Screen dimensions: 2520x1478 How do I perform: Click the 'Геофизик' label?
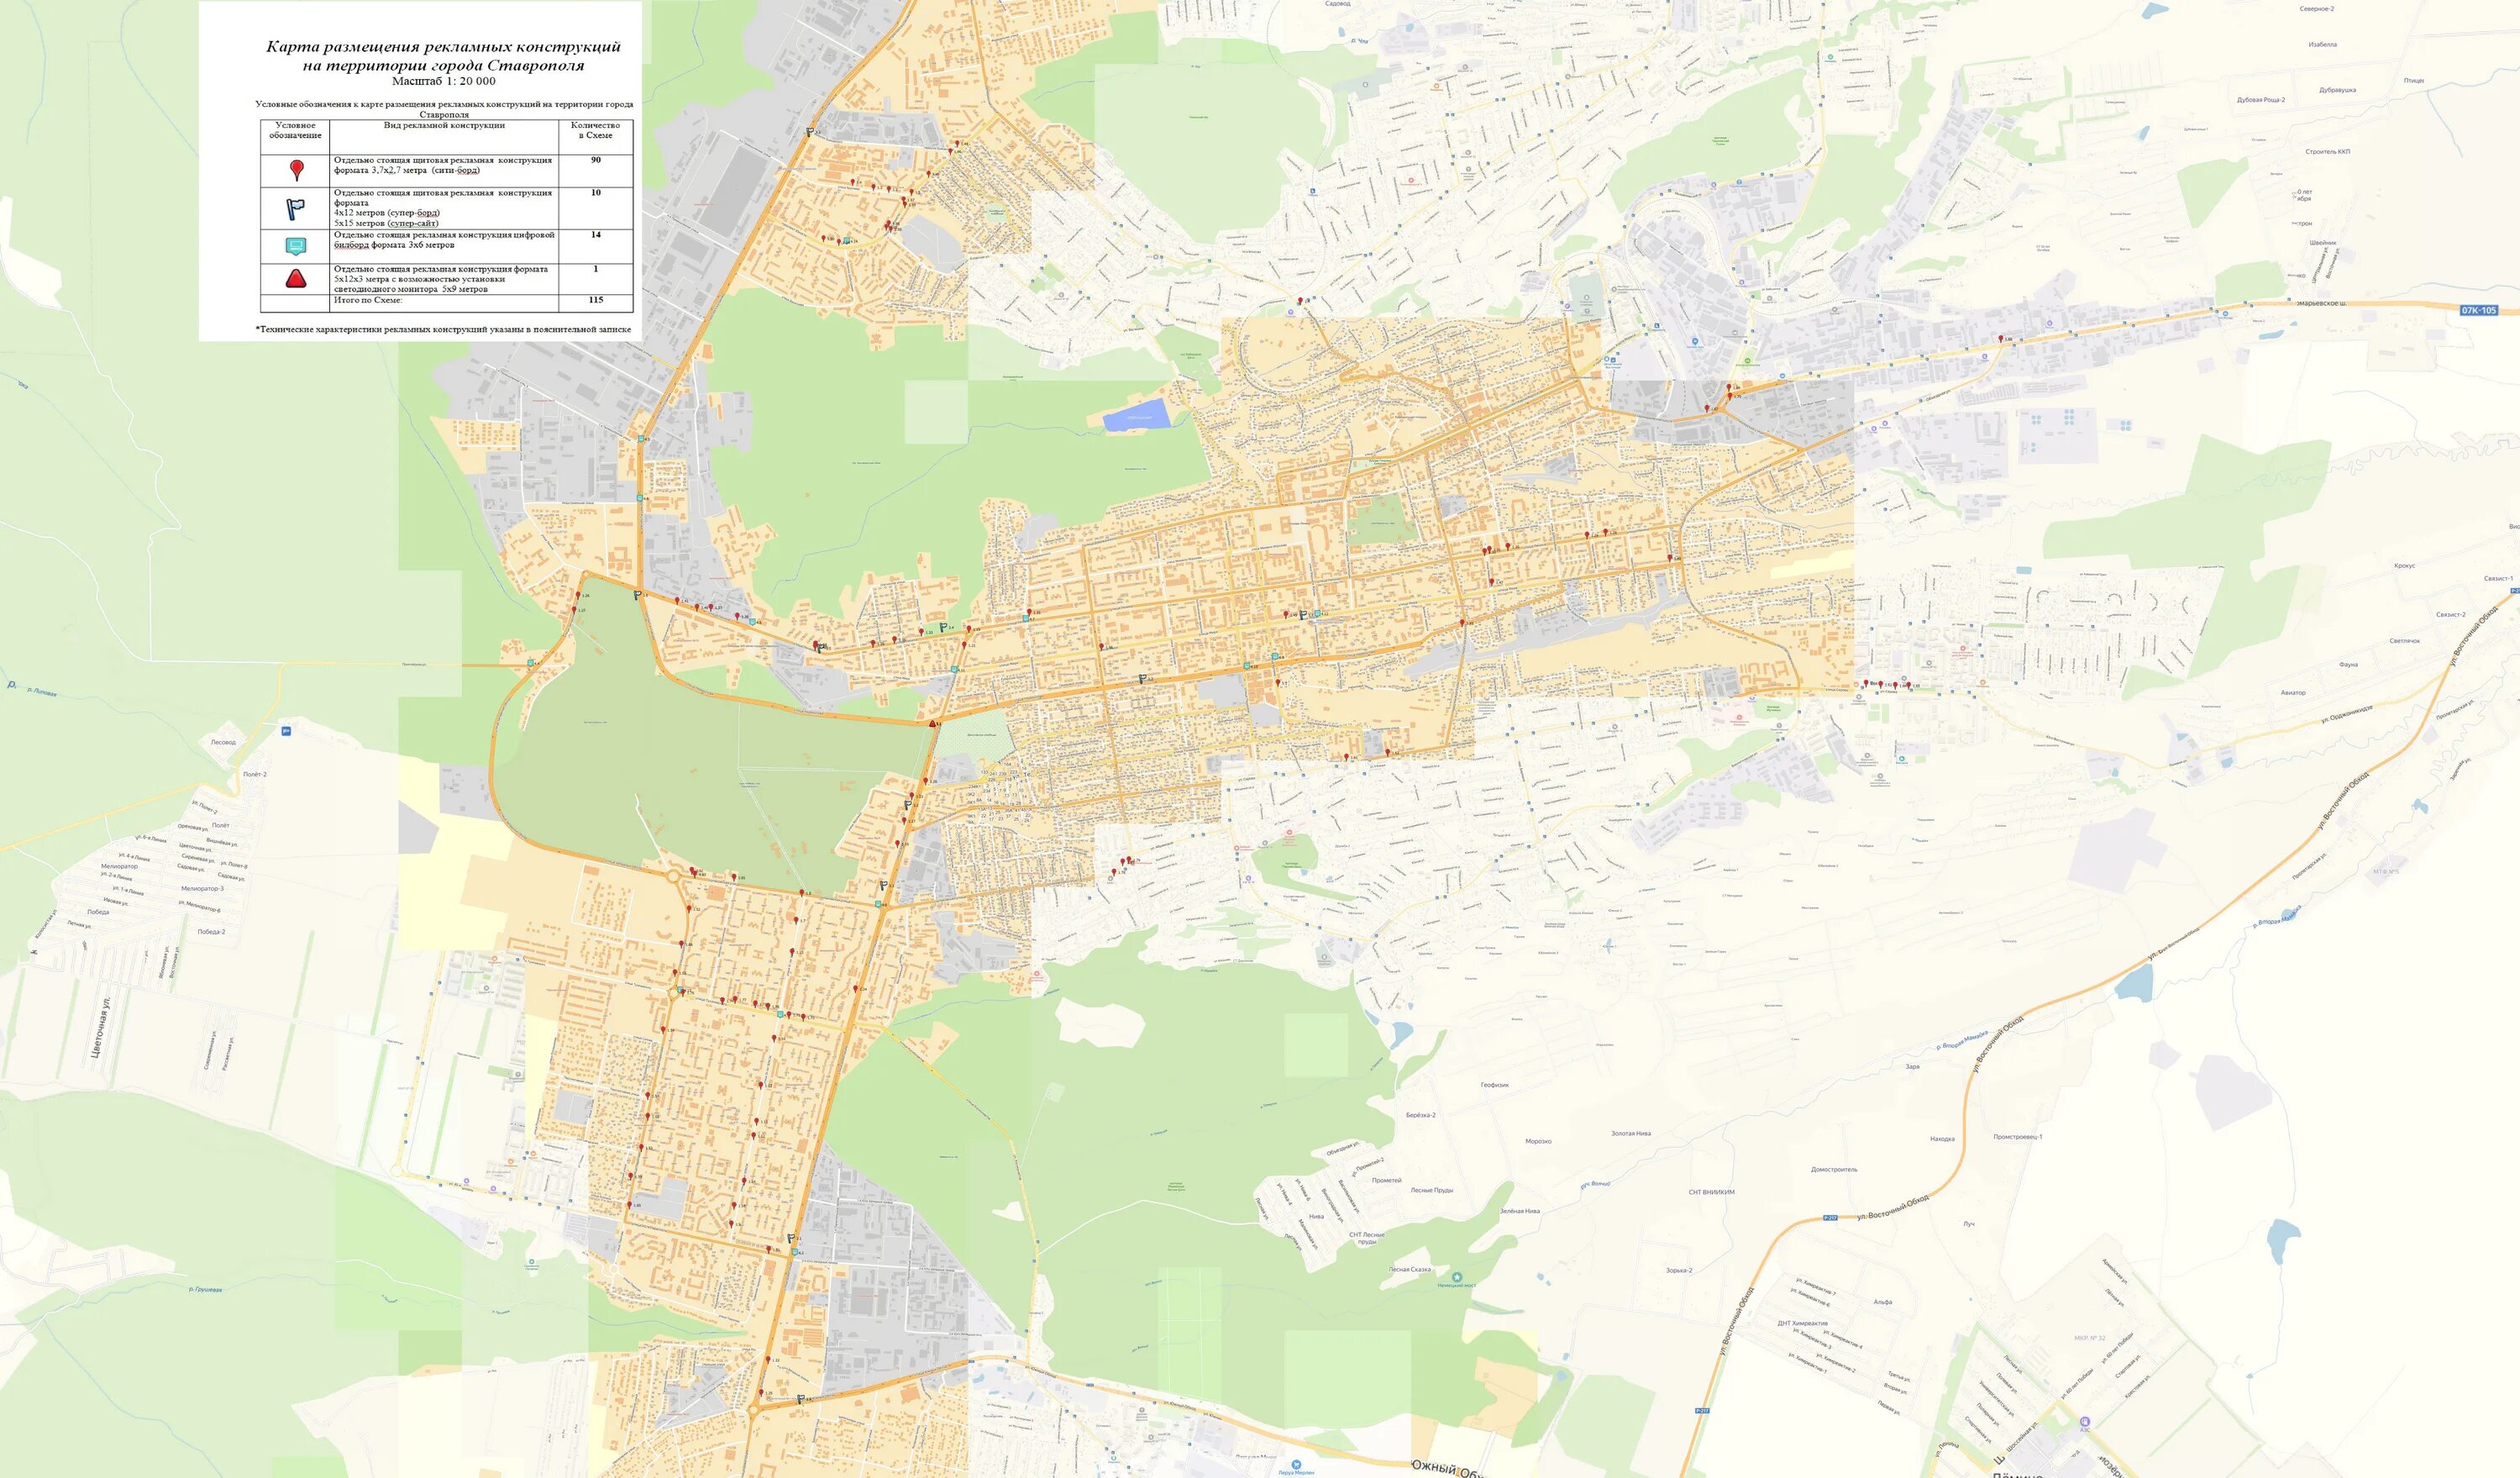1494,1085
